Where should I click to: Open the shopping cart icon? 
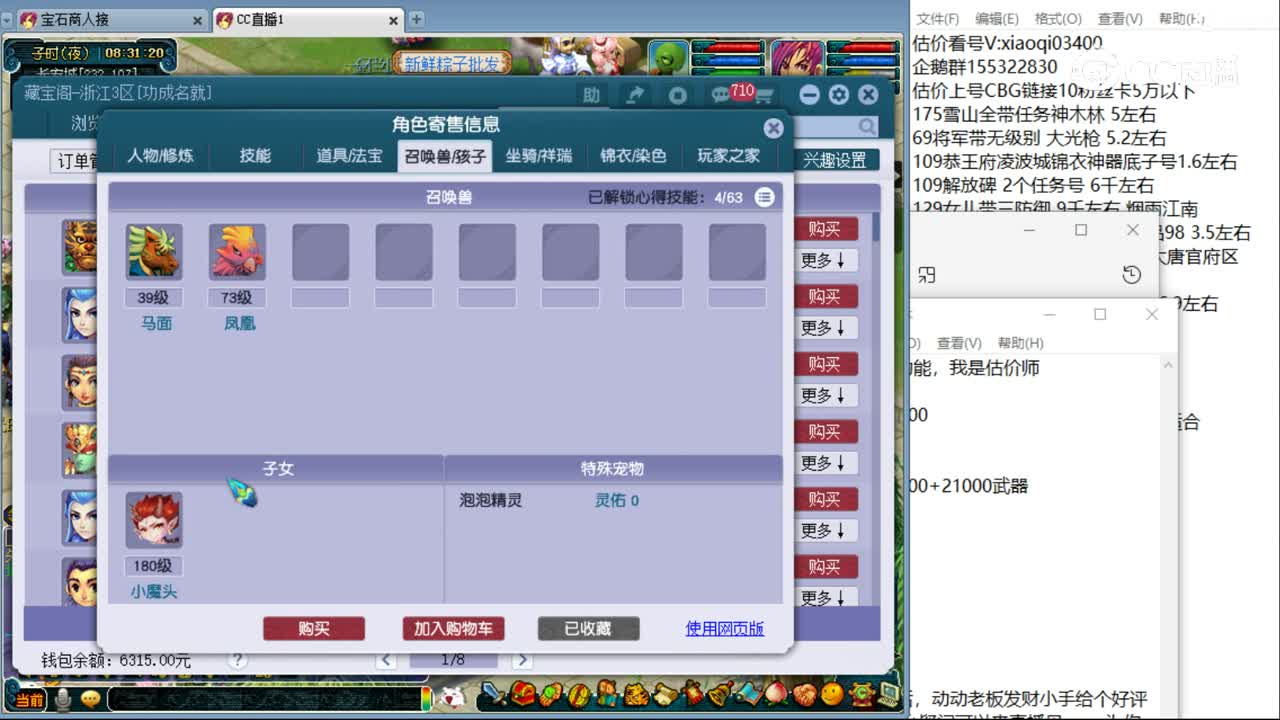tap(763, 97)
